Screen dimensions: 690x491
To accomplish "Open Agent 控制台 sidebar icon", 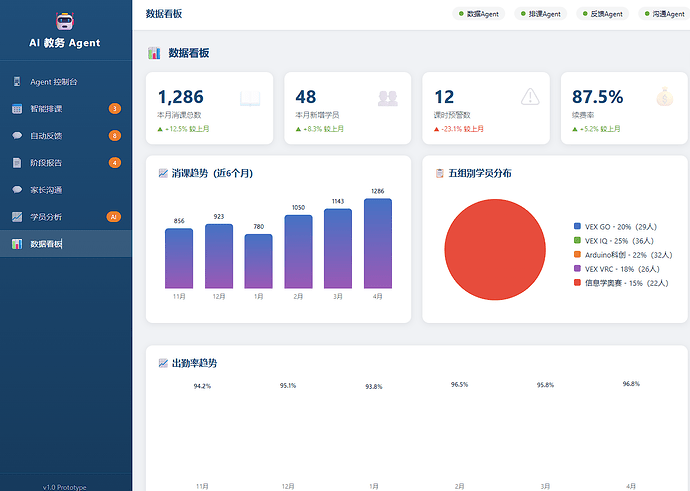I will tap(17, 81).
